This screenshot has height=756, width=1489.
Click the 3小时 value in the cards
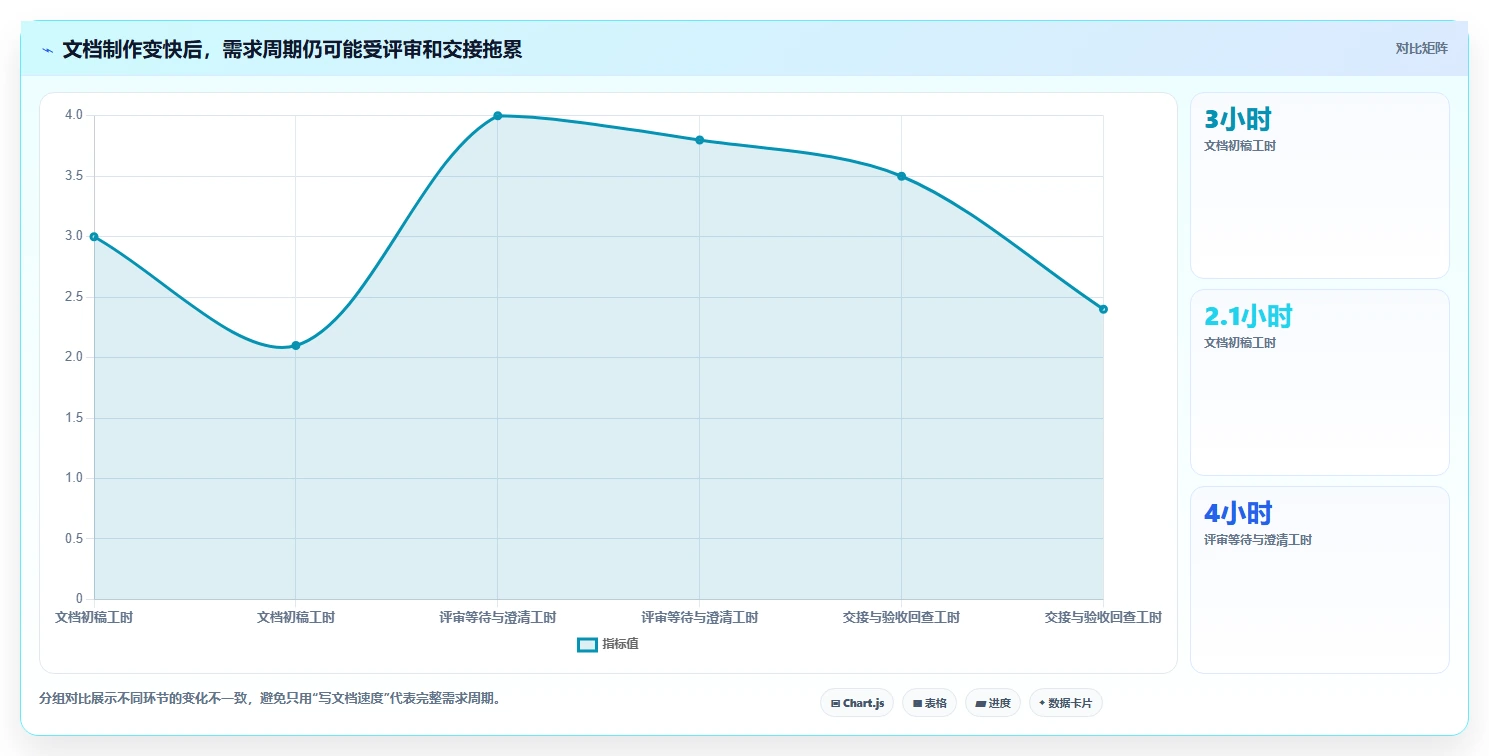(1238, 120)
